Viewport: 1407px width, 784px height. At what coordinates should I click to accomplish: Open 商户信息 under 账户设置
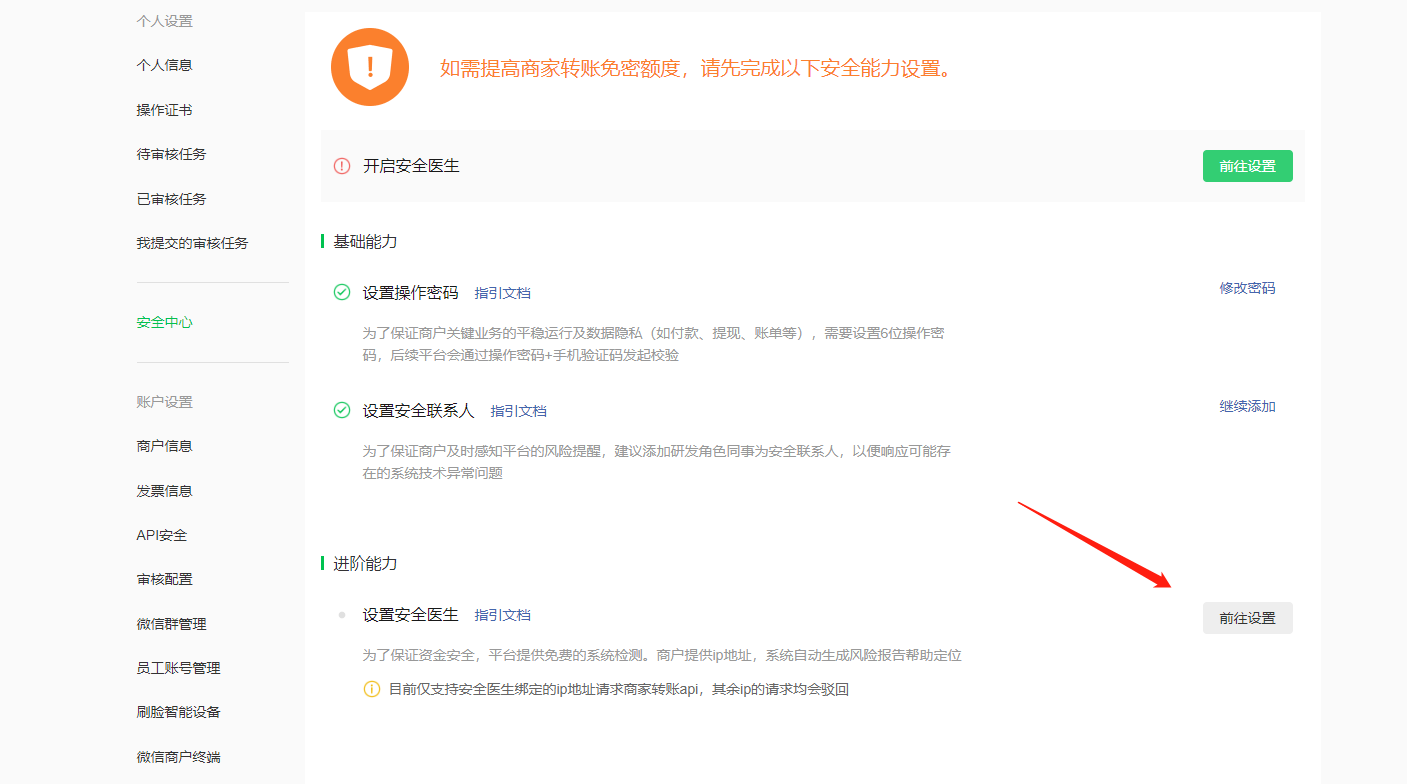(164, 446)
